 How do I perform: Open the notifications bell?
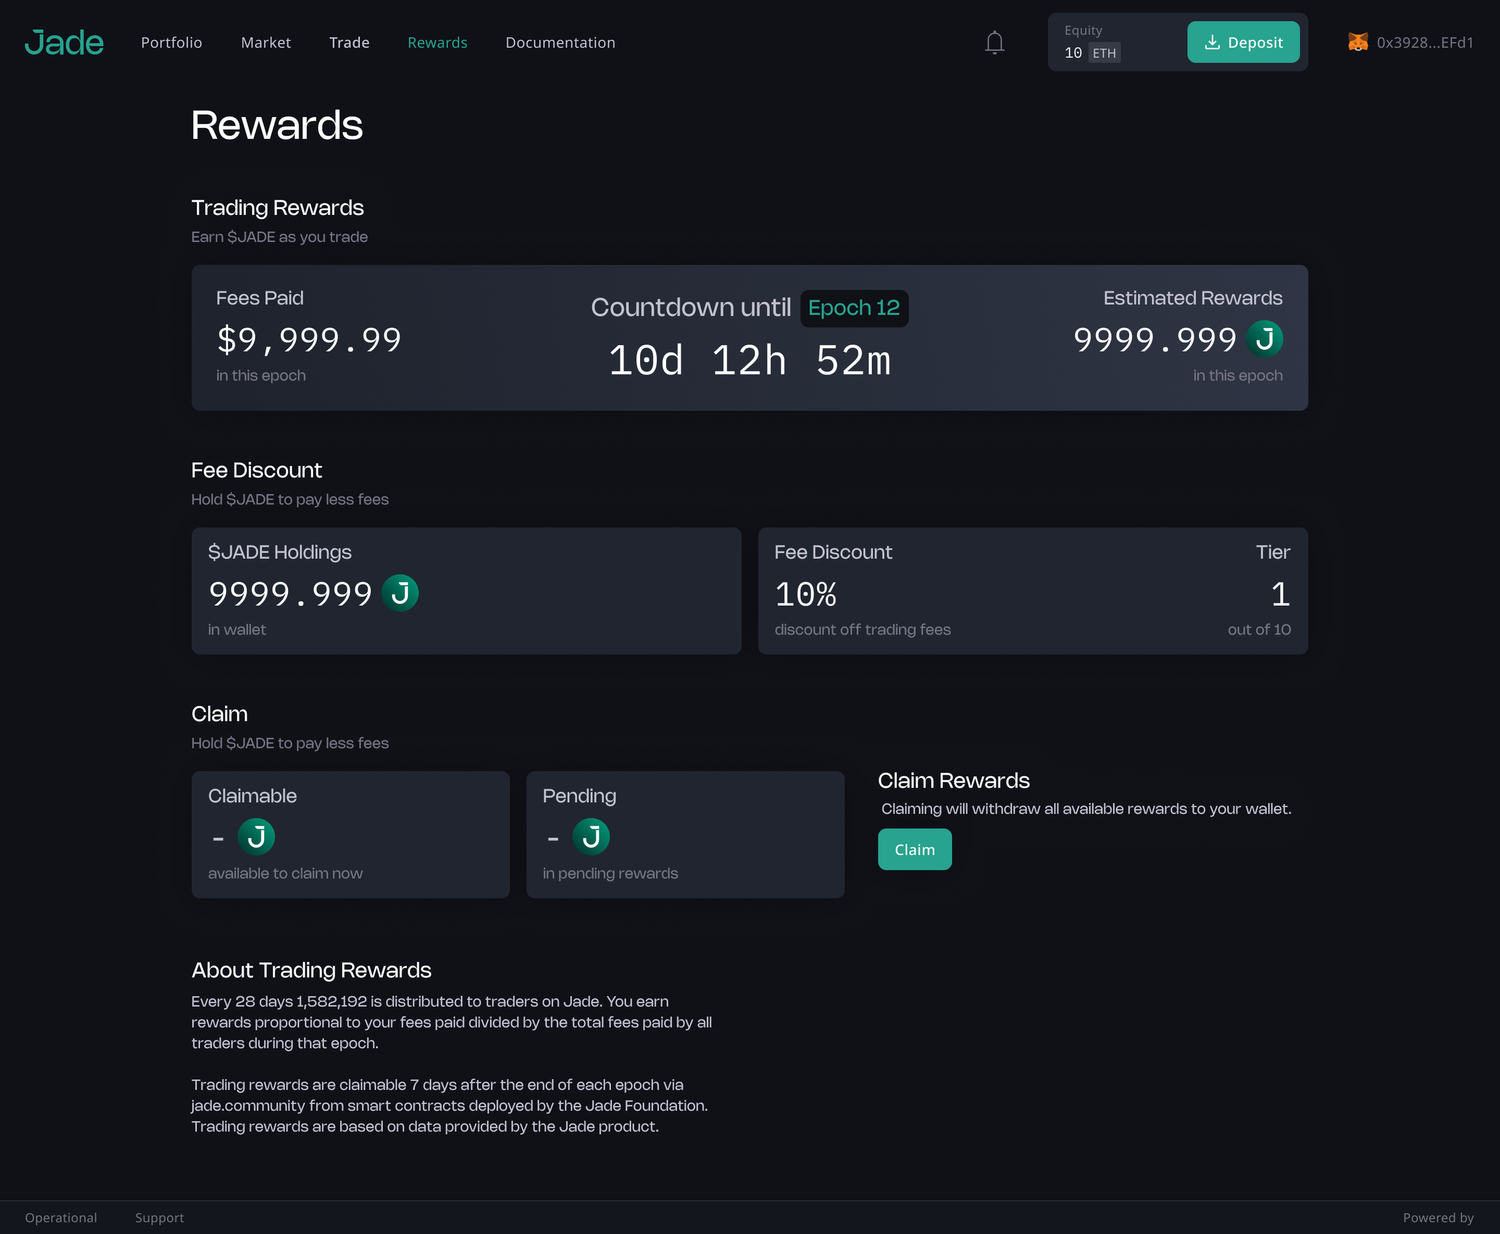pos(994,42)
